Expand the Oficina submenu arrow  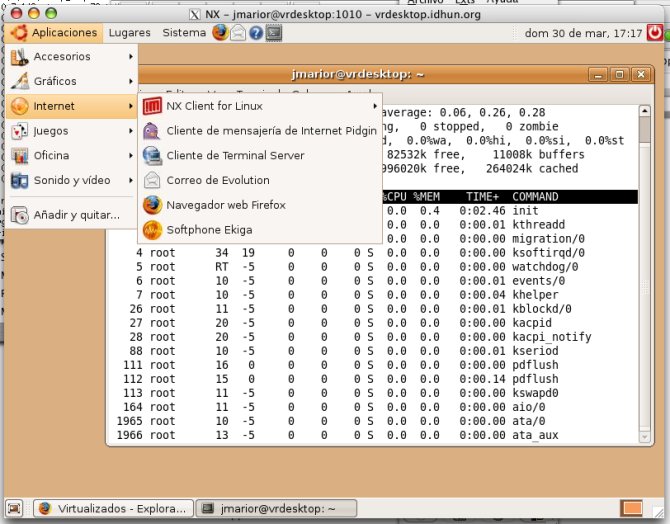(131, 156)
